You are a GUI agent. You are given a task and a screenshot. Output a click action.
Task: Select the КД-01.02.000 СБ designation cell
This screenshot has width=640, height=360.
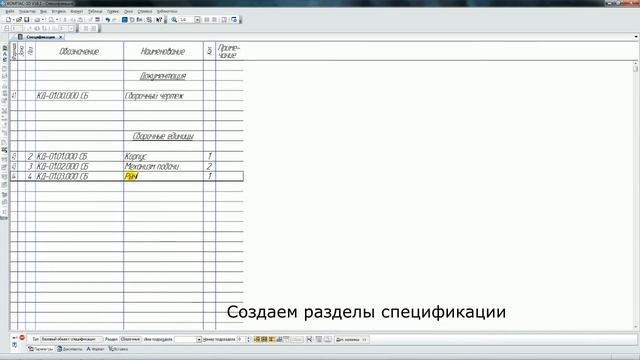coord(80,167)
